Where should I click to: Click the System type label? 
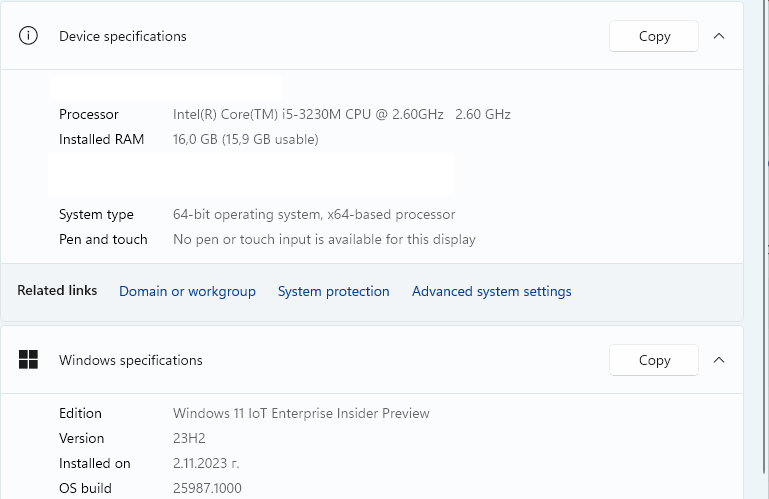pos(96,214)
